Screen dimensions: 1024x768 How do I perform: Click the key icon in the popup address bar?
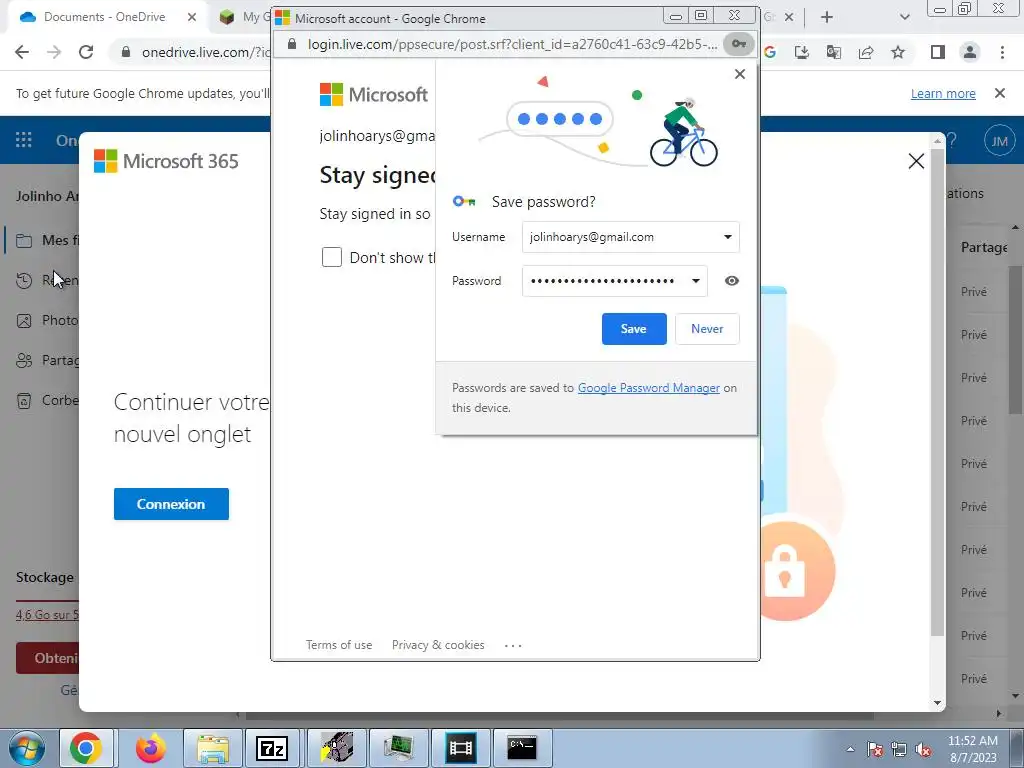739,44
